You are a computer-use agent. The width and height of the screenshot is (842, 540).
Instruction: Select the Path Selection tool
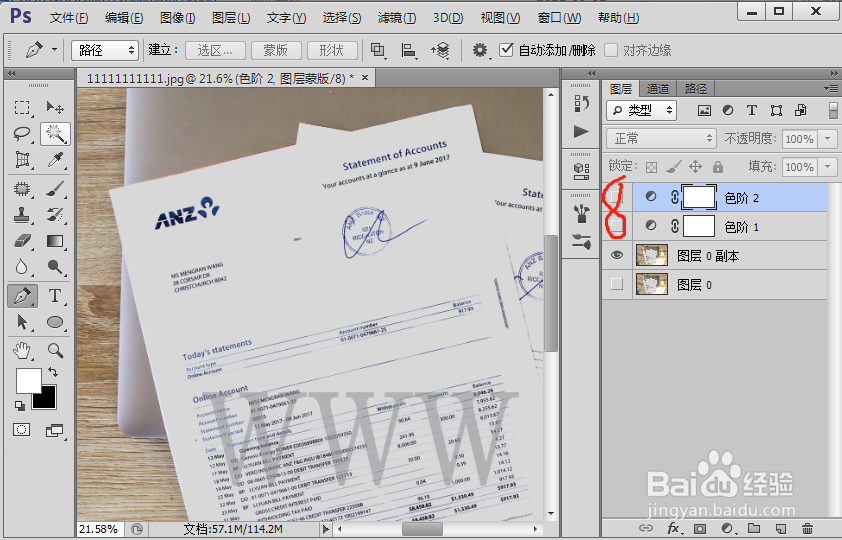coord(22,322)
